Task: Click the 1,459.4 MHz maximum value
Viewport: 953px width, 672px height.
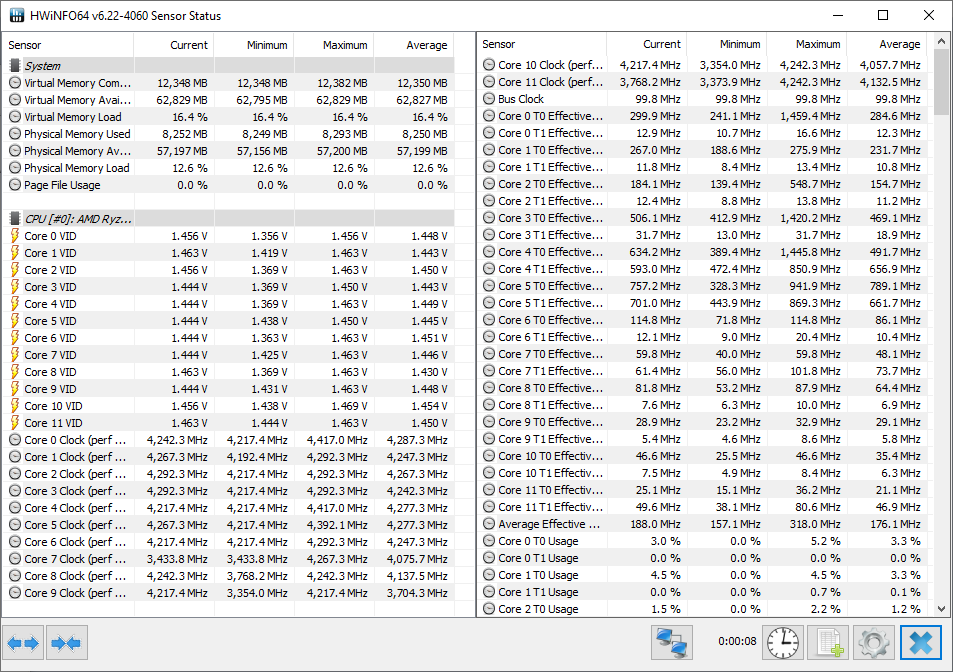Action: pos(810,115)
